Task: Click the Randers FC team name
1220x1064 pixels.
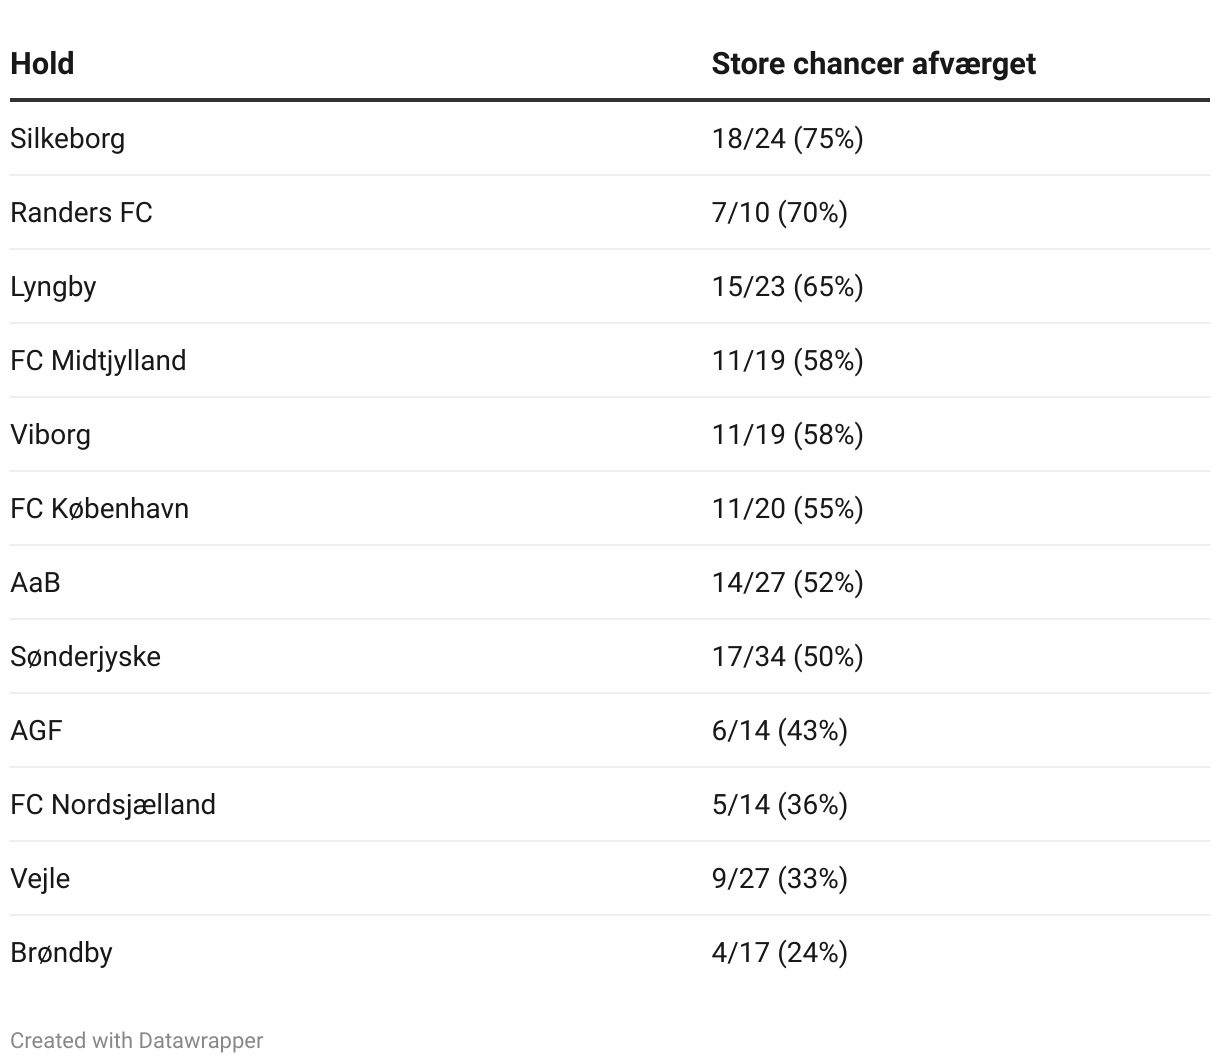Action: (81, 212)
